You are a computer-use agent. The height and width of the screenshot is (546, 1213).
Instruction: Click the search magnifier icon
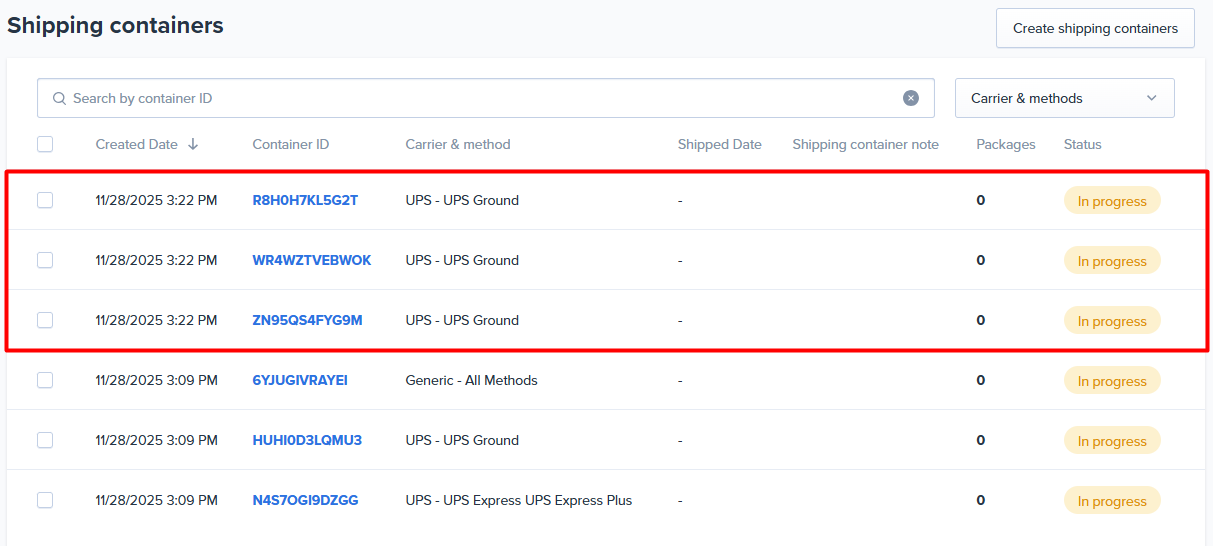(x=60, y=99)
